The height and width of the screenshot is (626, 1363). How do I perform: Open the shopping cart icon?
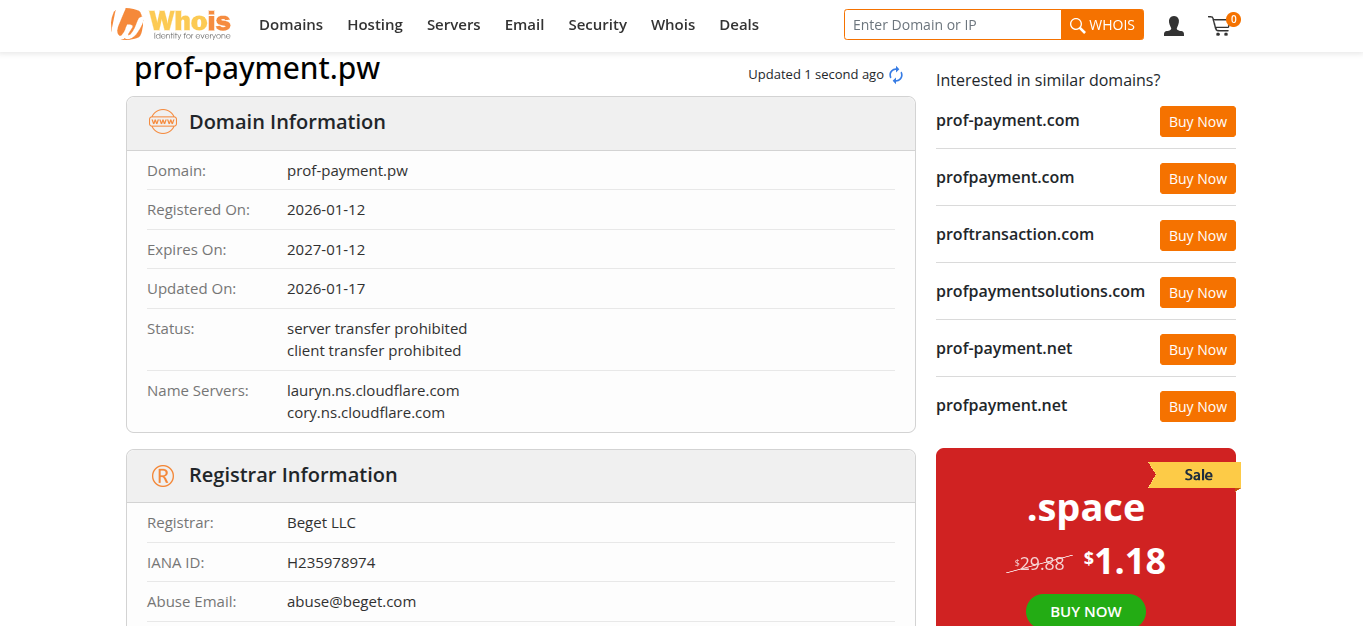(x=1220, y=26)
